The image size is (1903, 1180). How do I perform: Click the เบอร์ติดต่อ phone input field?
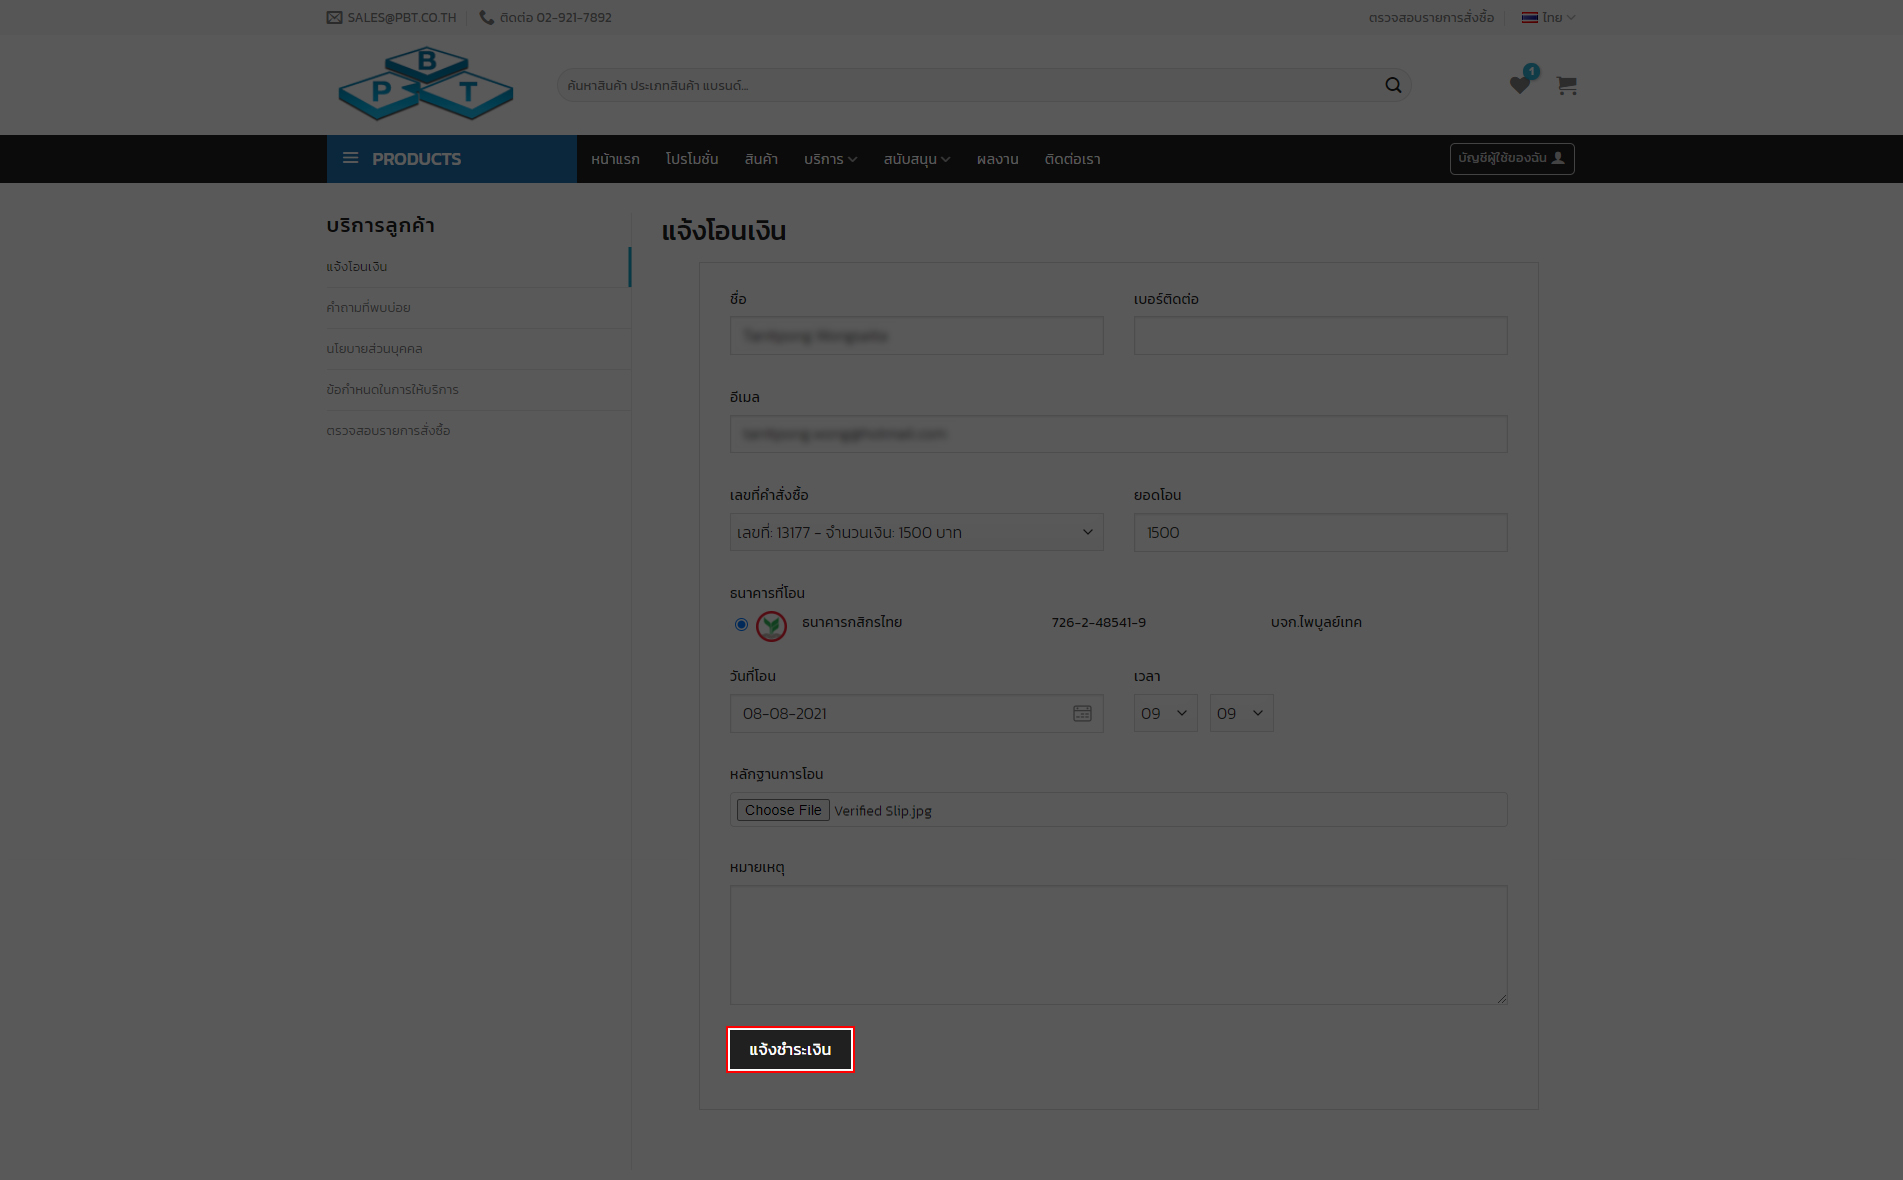[1320, 336]
